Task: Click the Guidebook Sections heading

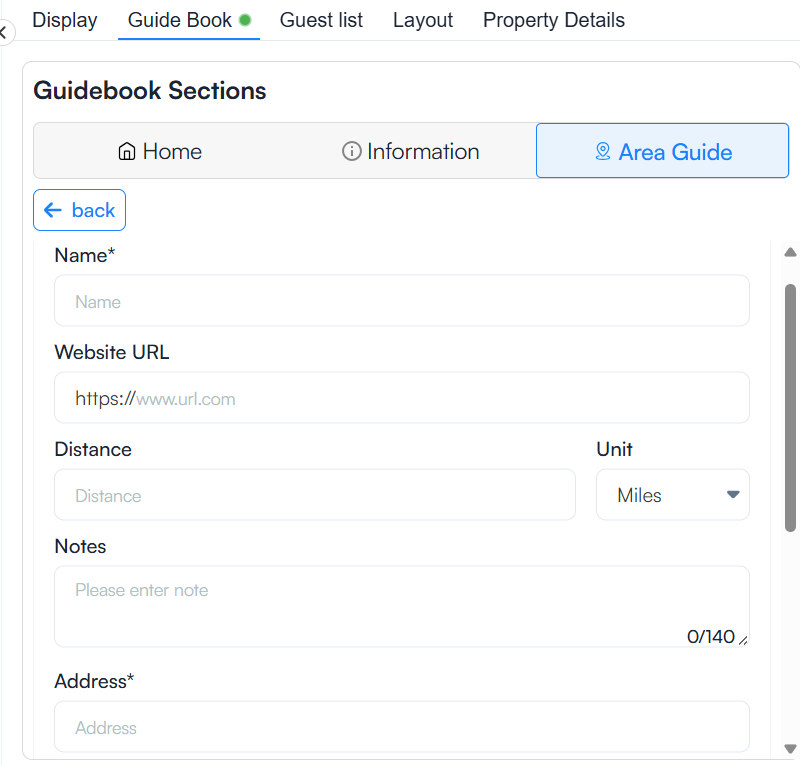Action: [x=149, y=91]
